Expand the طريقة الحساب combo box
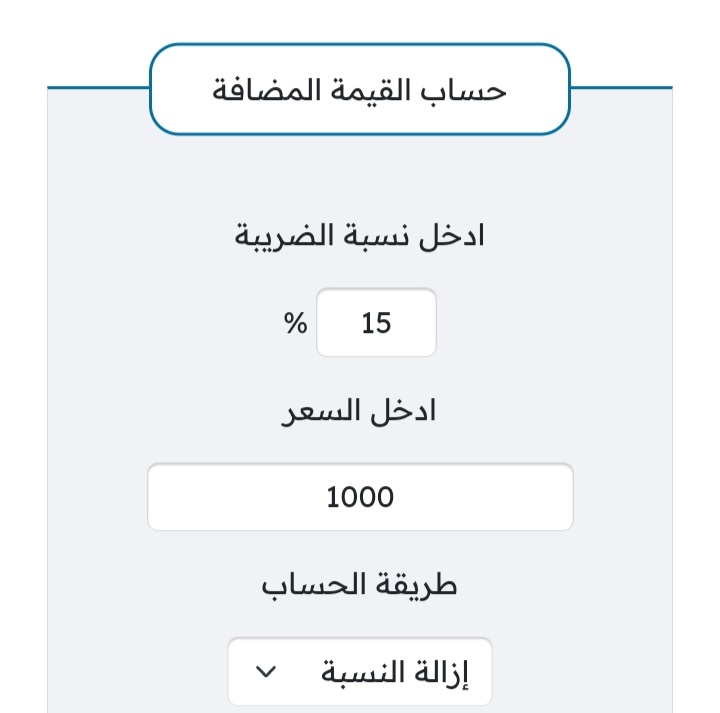720x713 pixels. coord(360,671)
